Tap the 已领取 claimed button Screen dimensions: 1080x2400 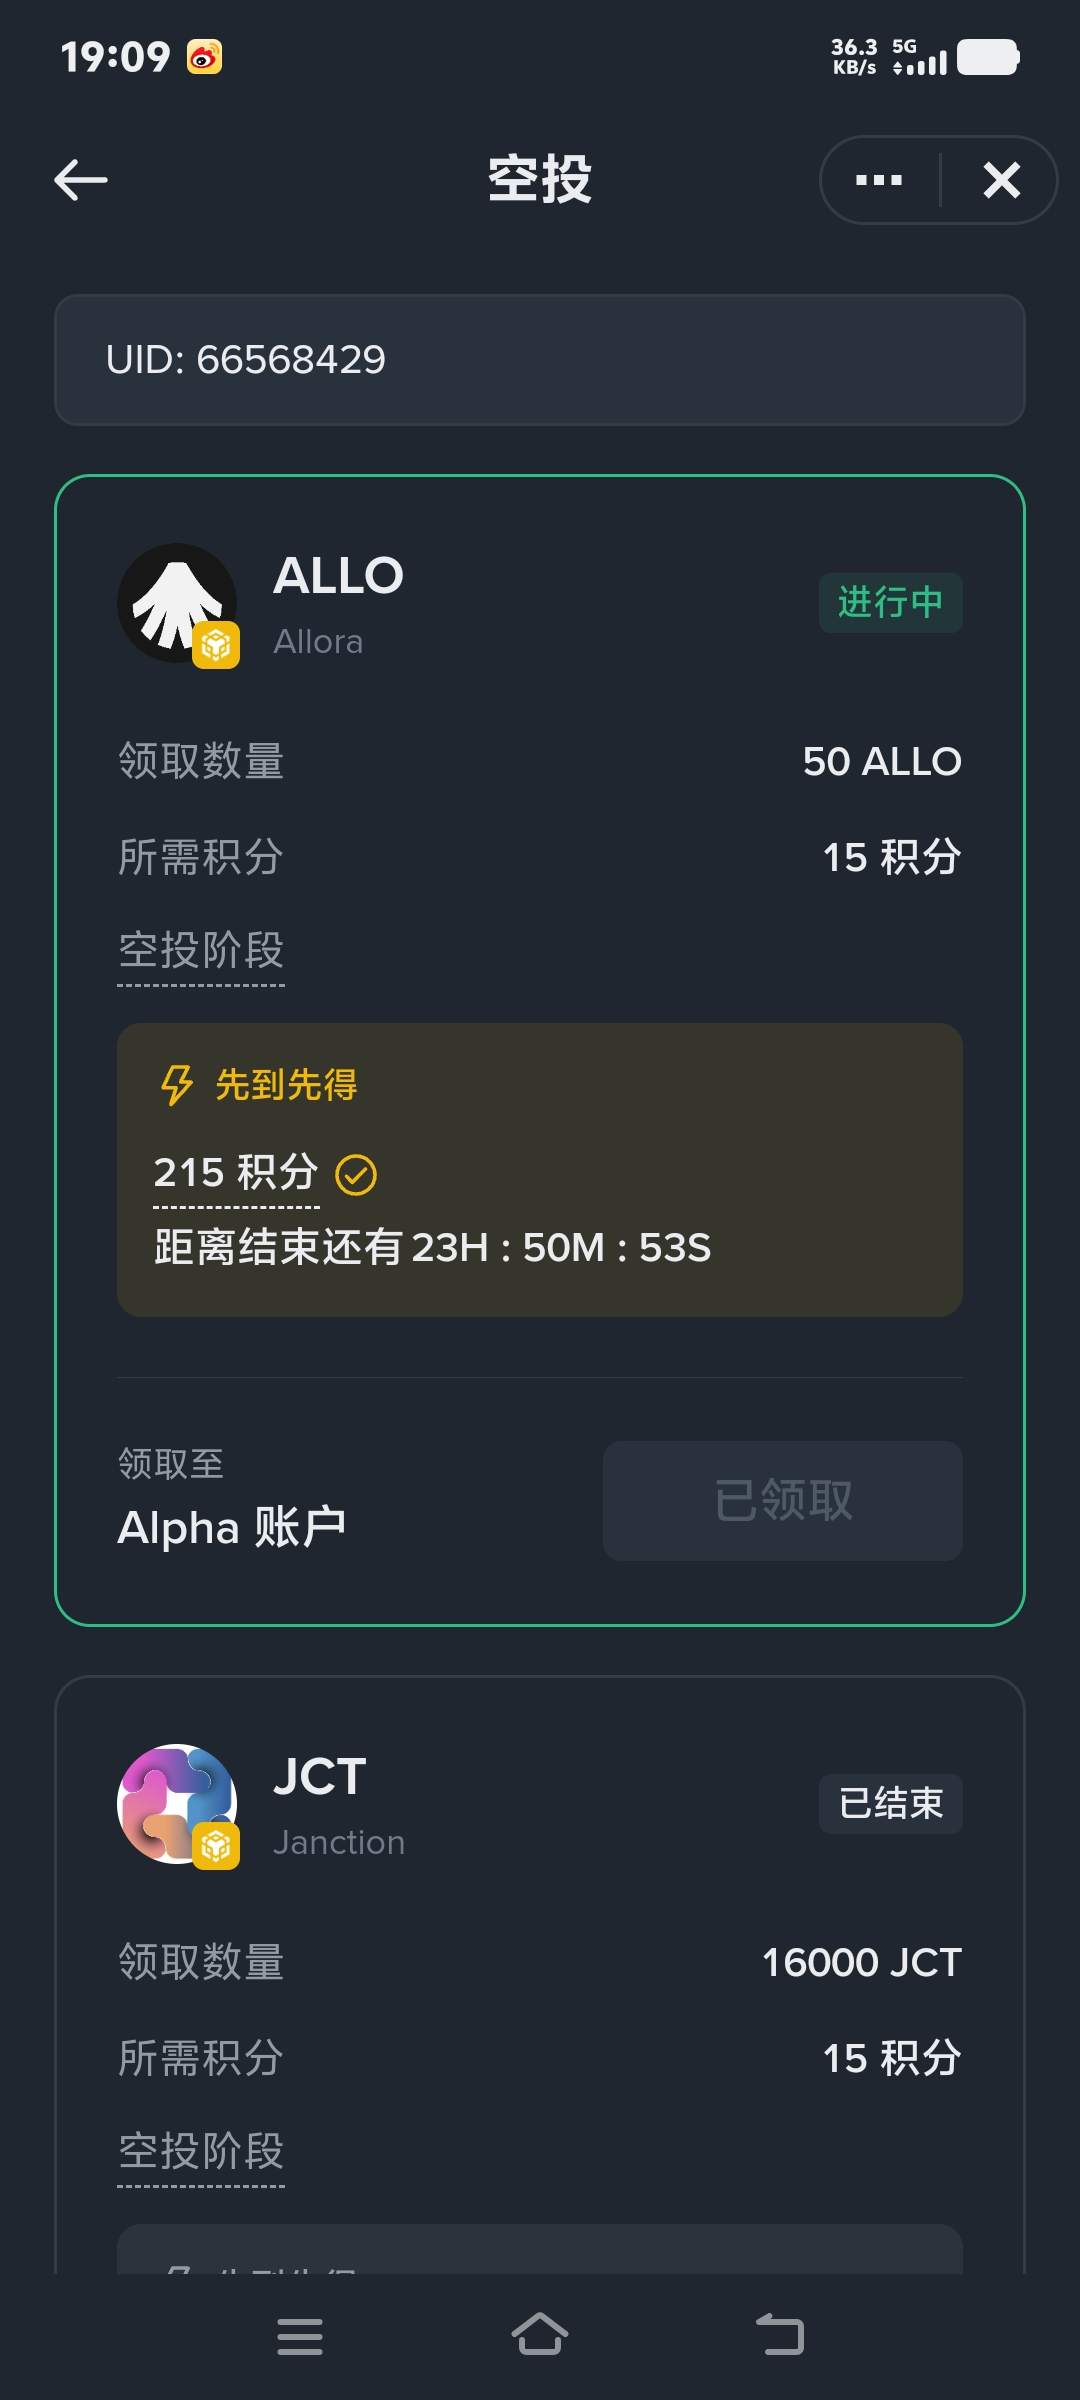(782, 1500)
